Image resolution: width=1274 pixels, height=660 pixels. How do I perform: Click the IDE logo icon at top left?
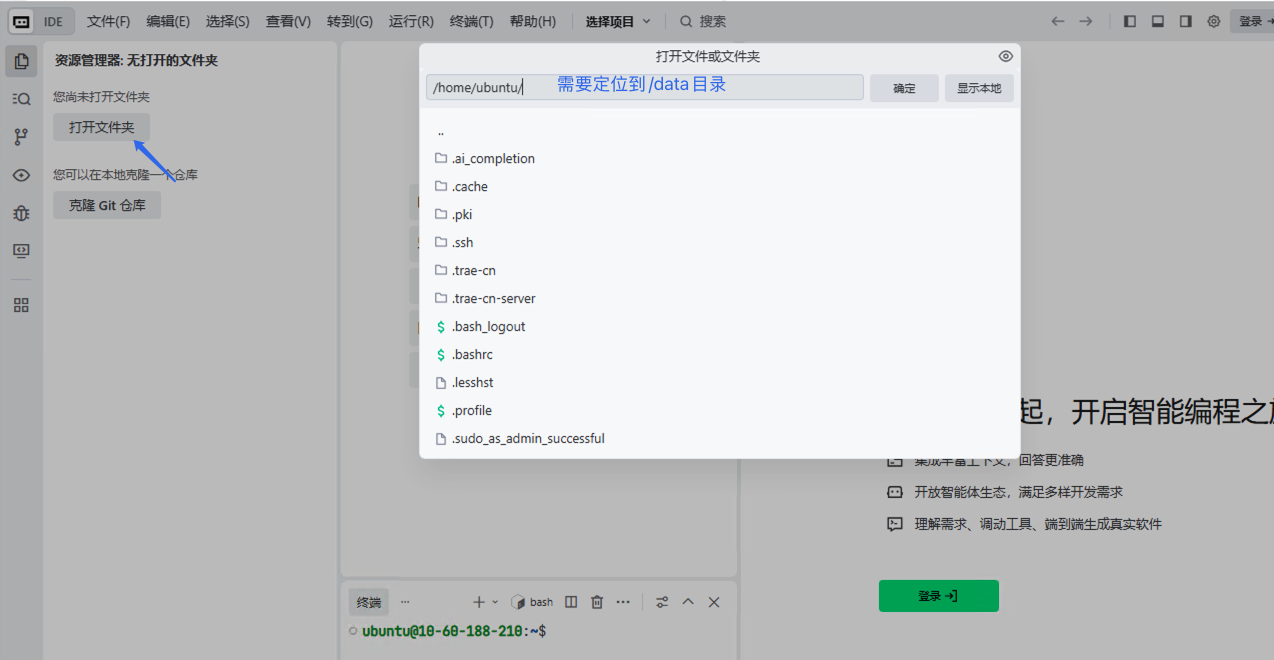[21, 21]
